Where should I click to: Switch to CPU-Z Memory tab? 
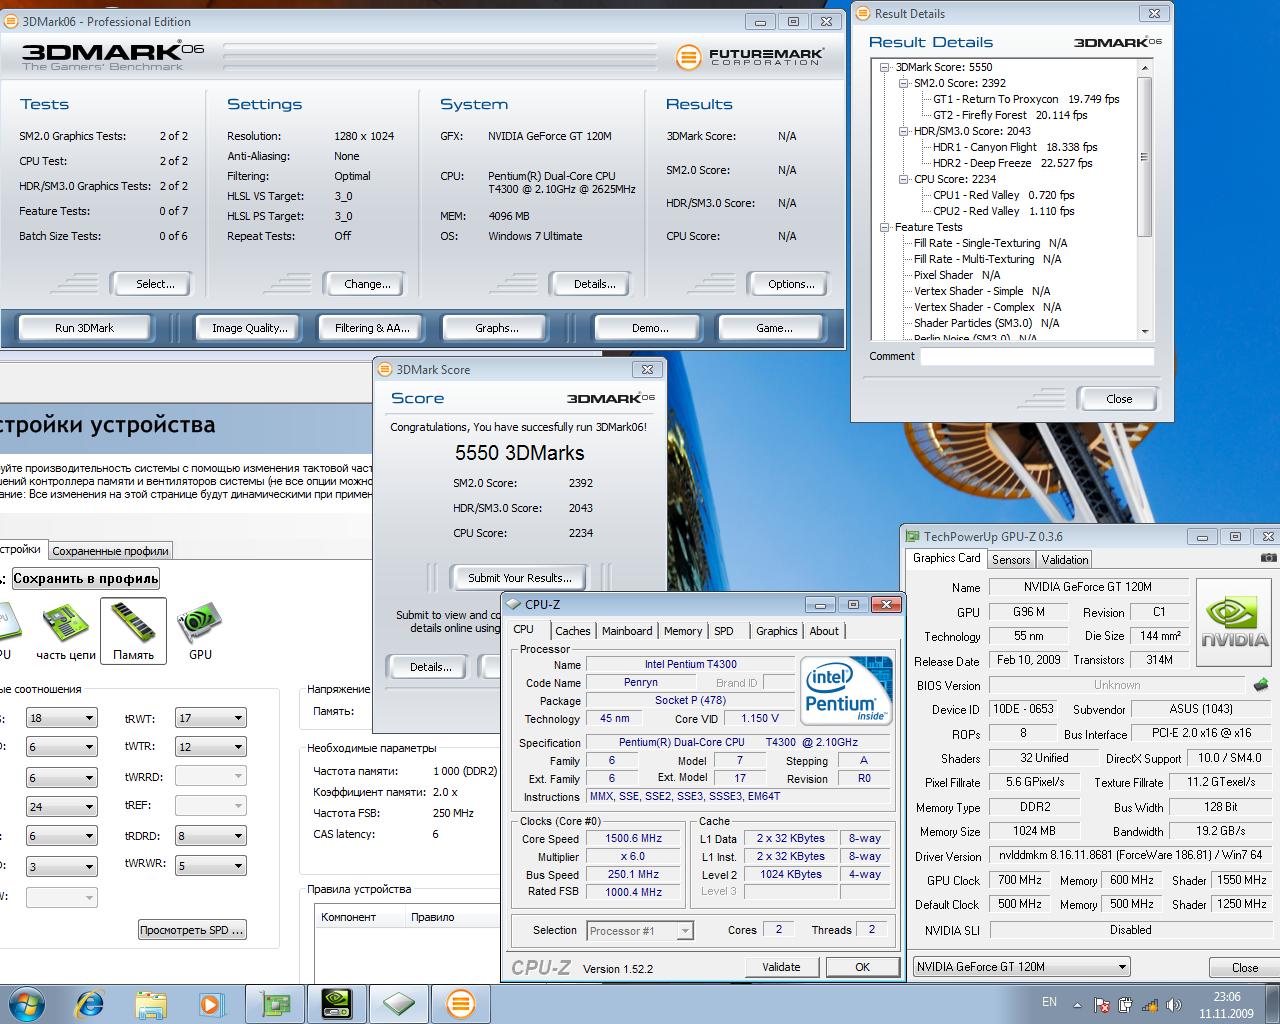point(683,631)
